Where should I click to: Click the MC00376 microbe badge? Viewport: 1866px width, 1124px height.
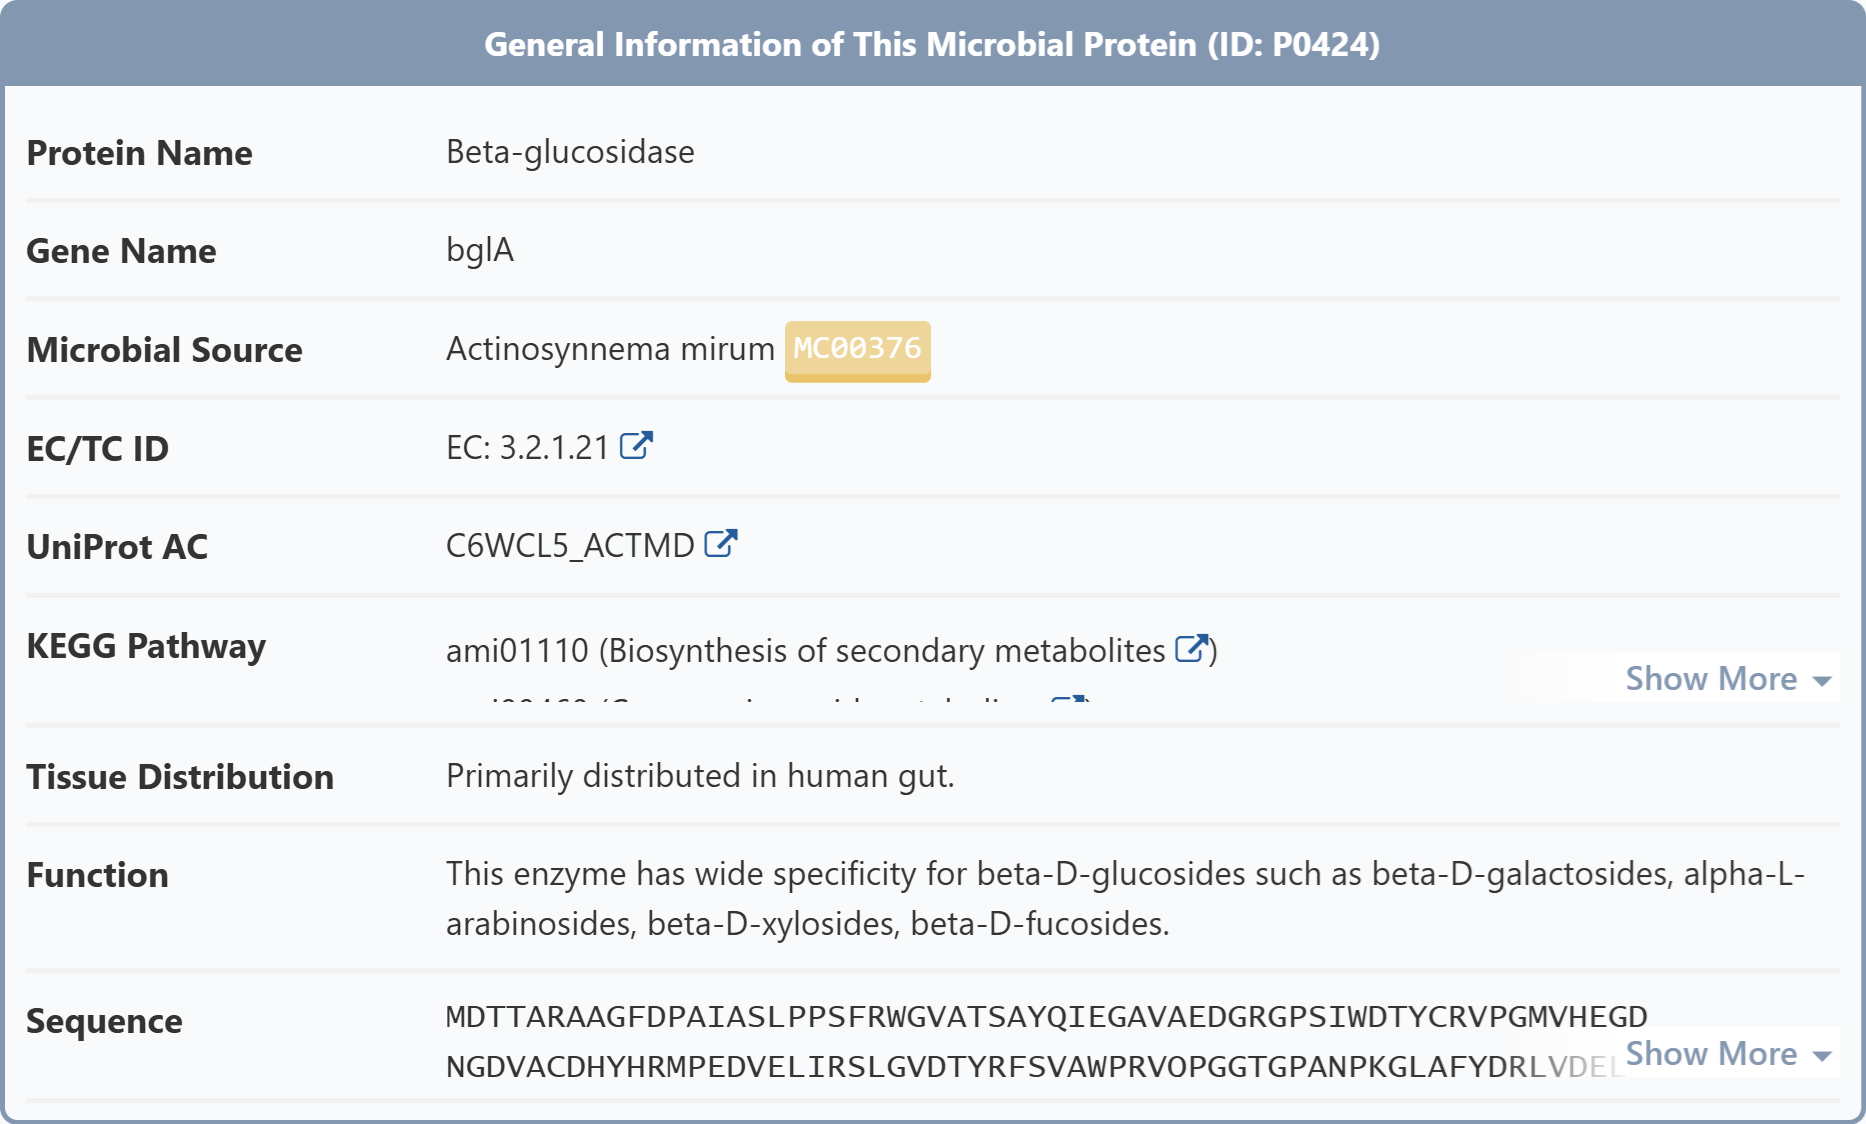point(857,350)
